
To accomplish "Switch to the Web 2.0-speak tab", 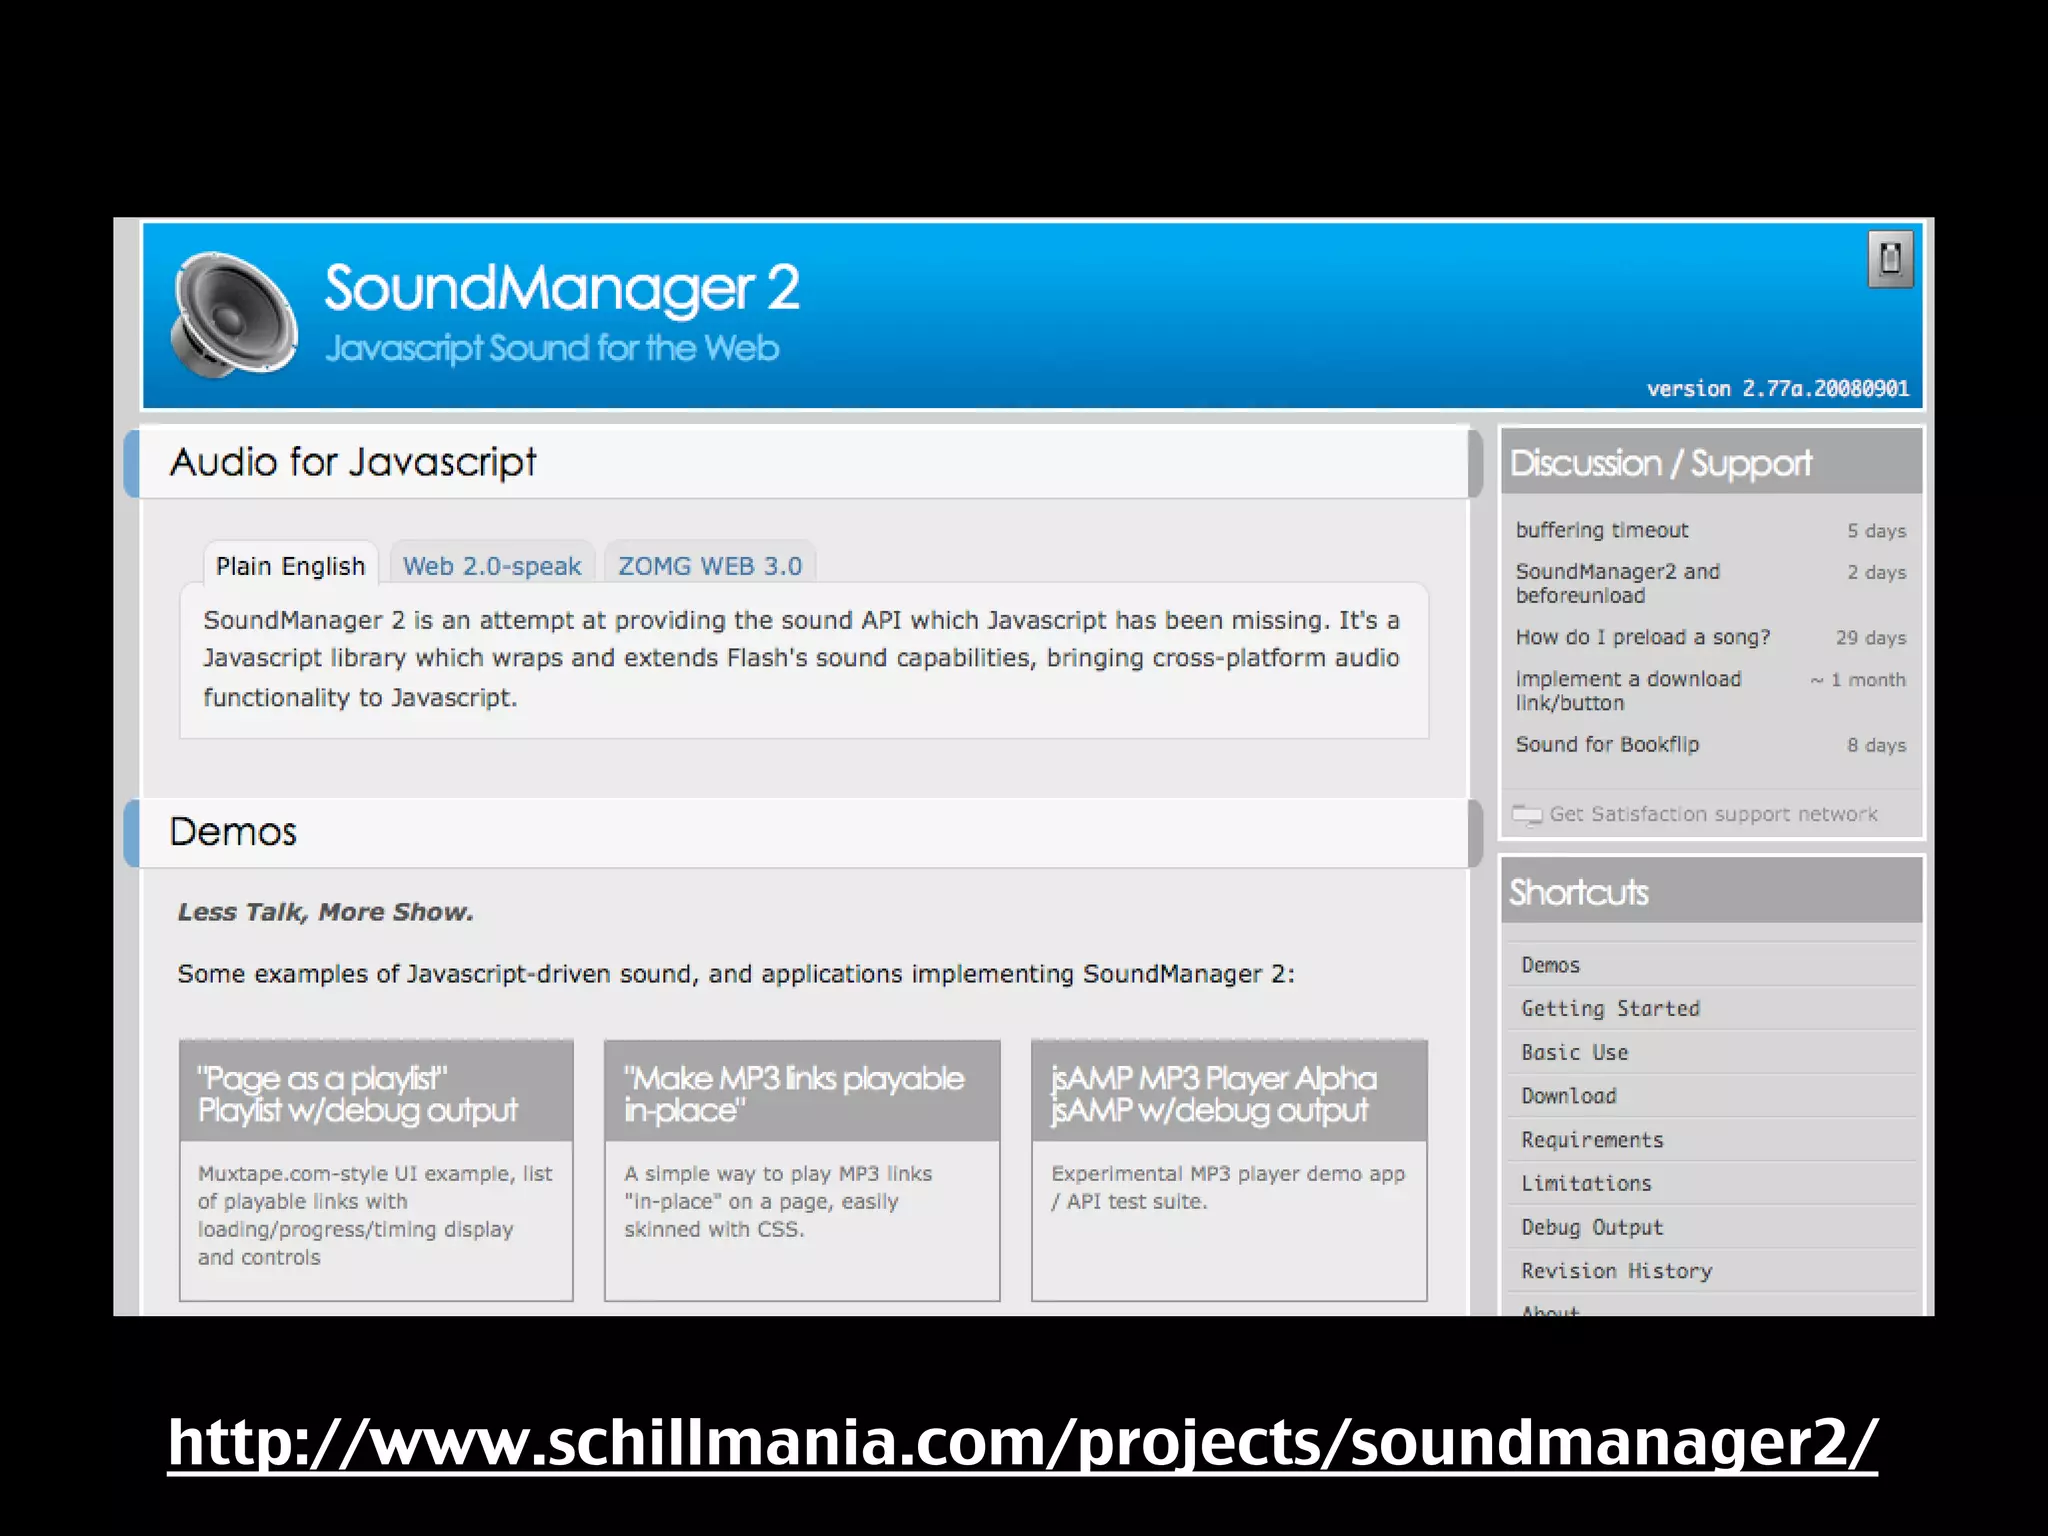I will coord(492,566).
